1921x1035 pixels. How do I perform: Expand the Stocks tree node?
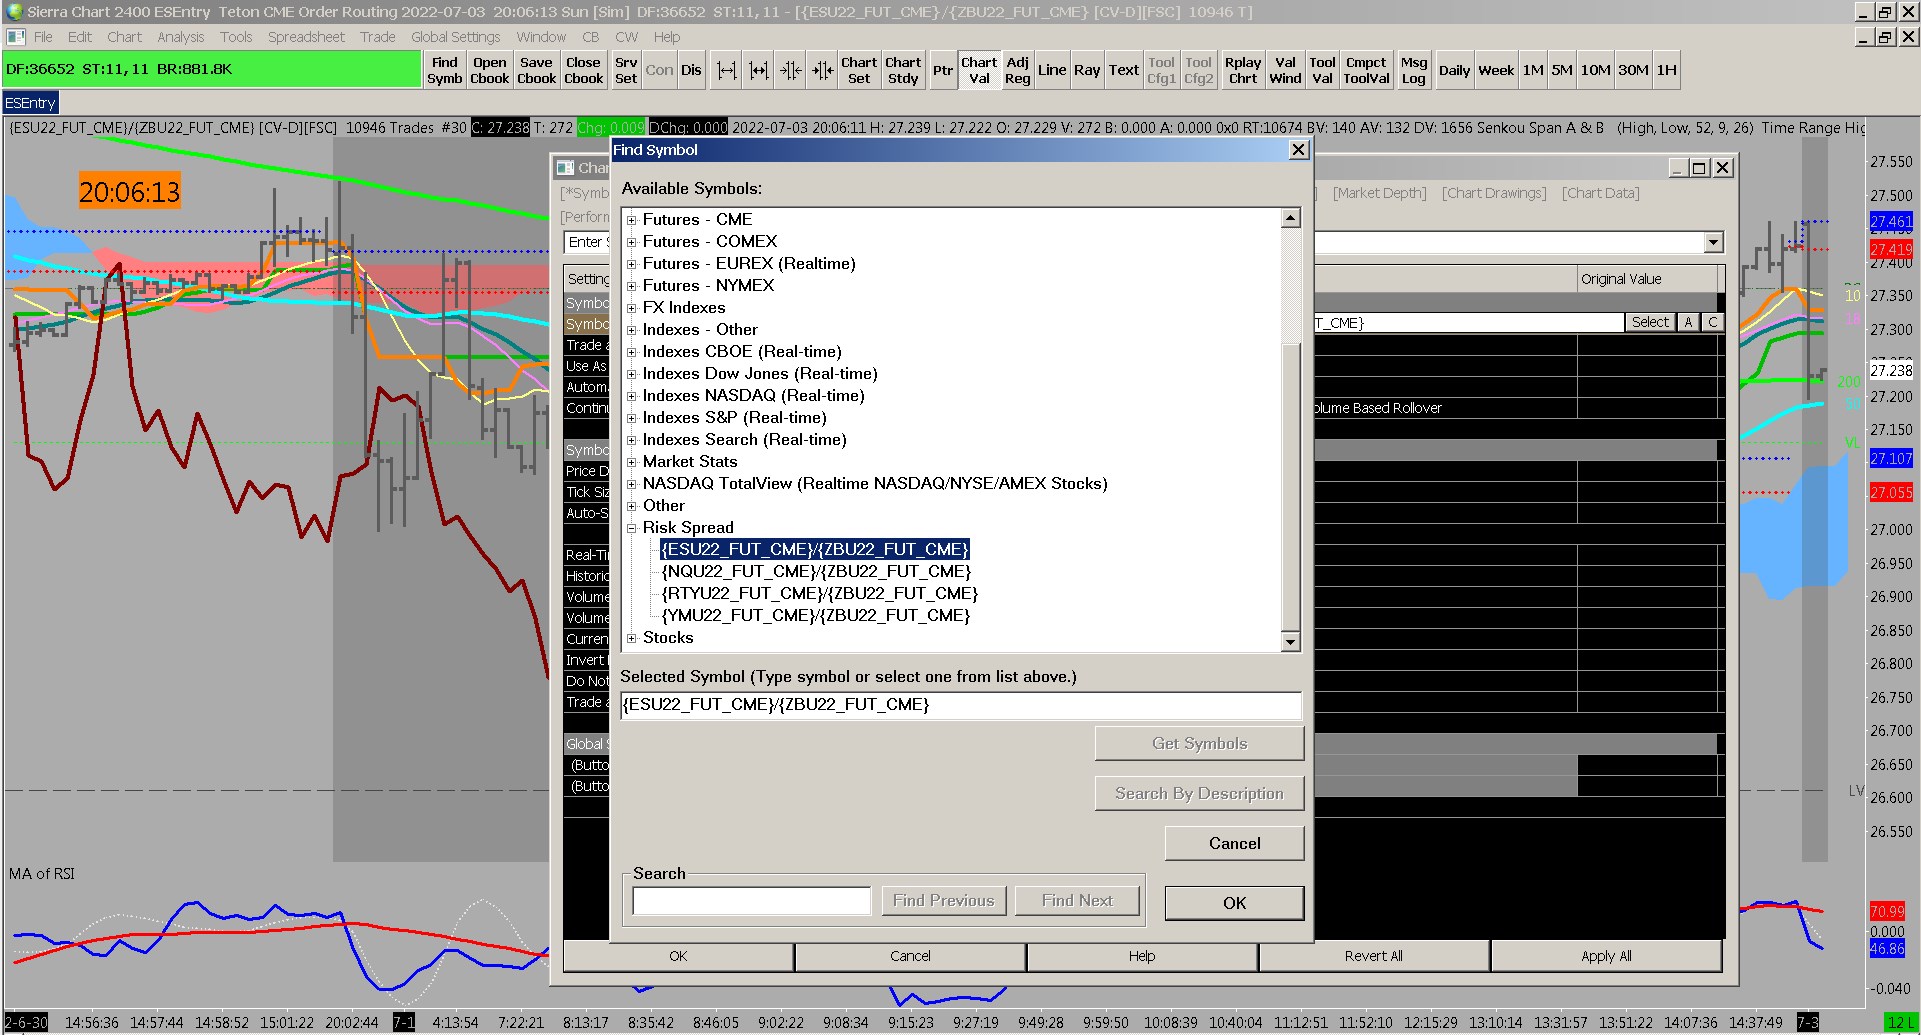pyautogui.click(x=631, y=638)
